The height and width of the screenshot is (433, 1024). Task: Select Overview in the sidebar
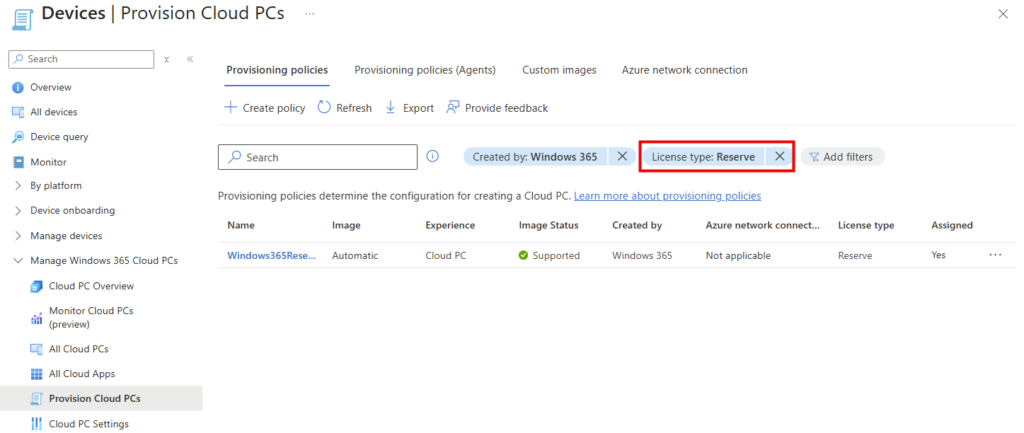coord(51,88)
